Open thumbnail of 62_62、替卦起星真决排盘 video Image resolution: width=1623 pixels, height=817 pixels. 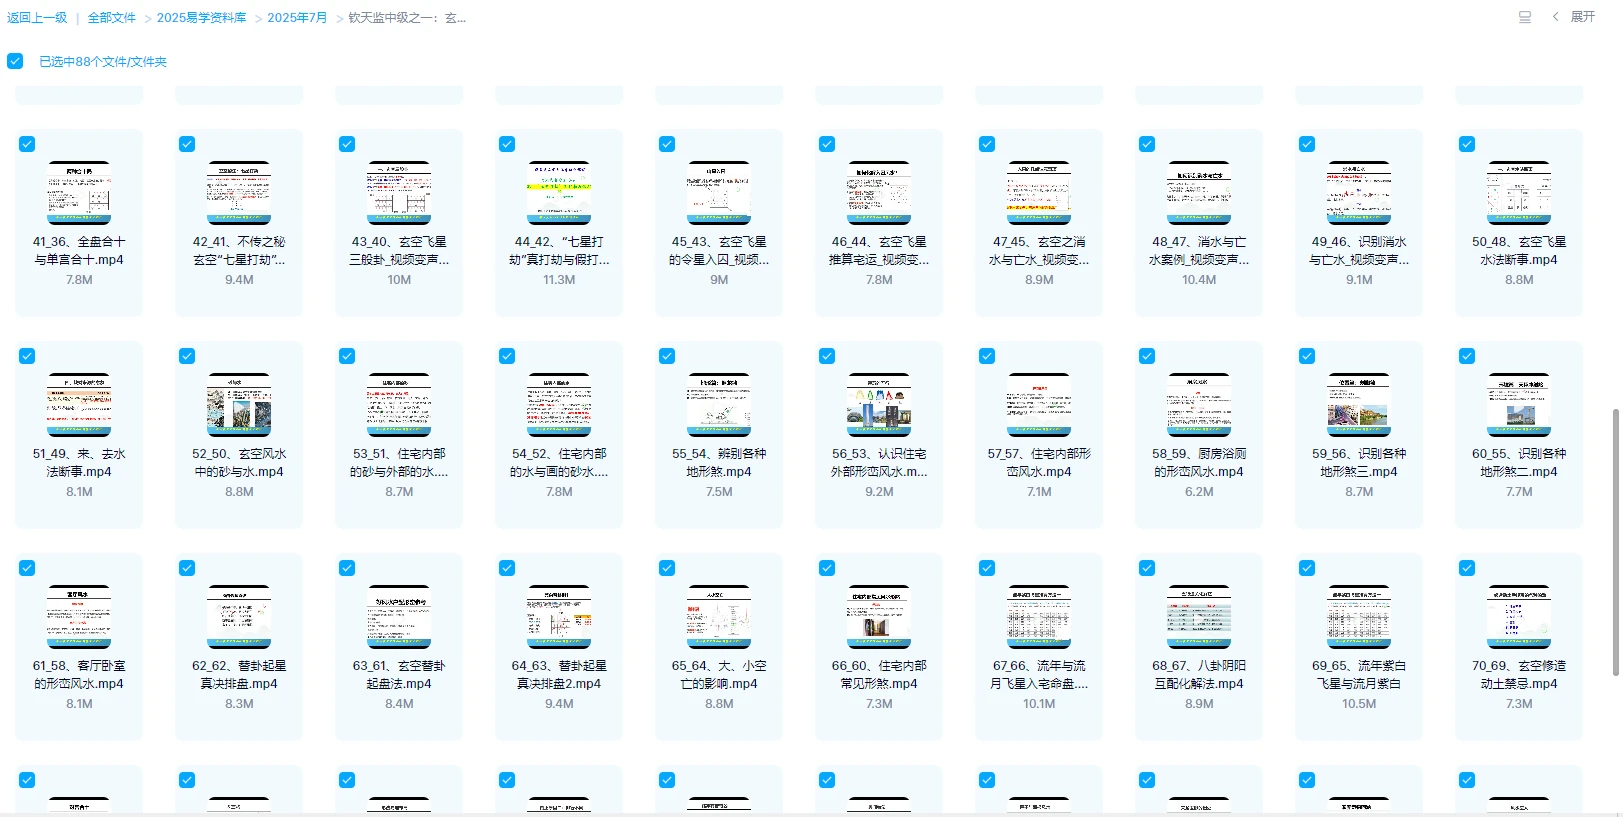[239, 616]
